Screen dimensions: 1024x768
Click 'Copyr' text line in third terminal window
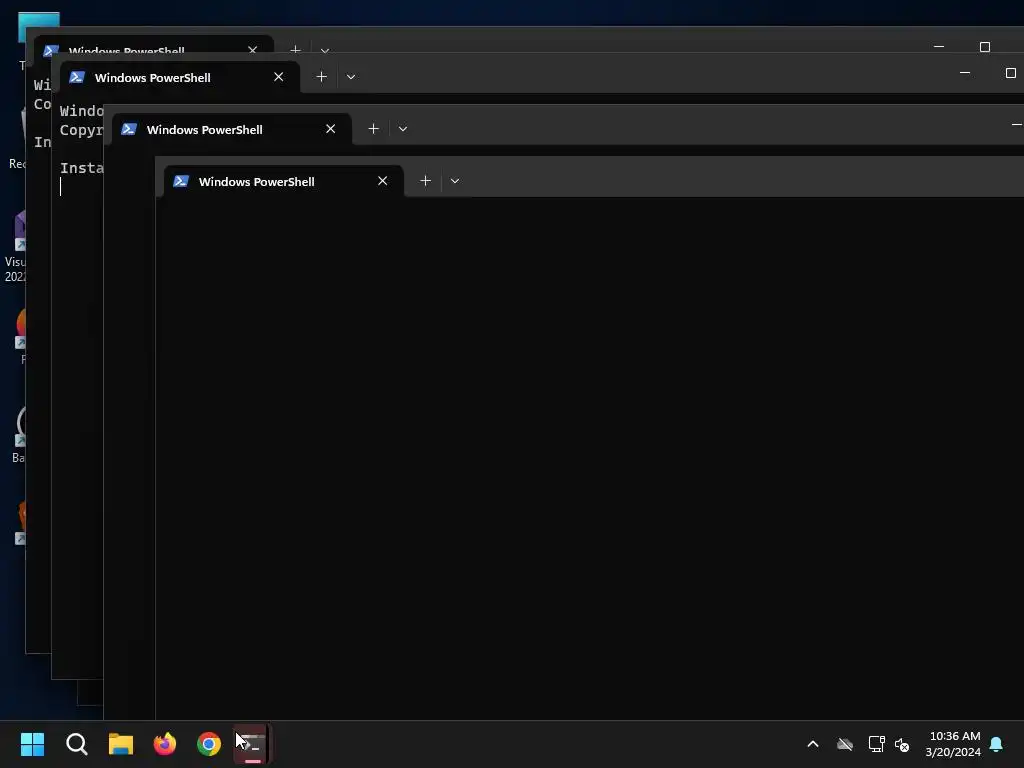[x=82, y=130]
